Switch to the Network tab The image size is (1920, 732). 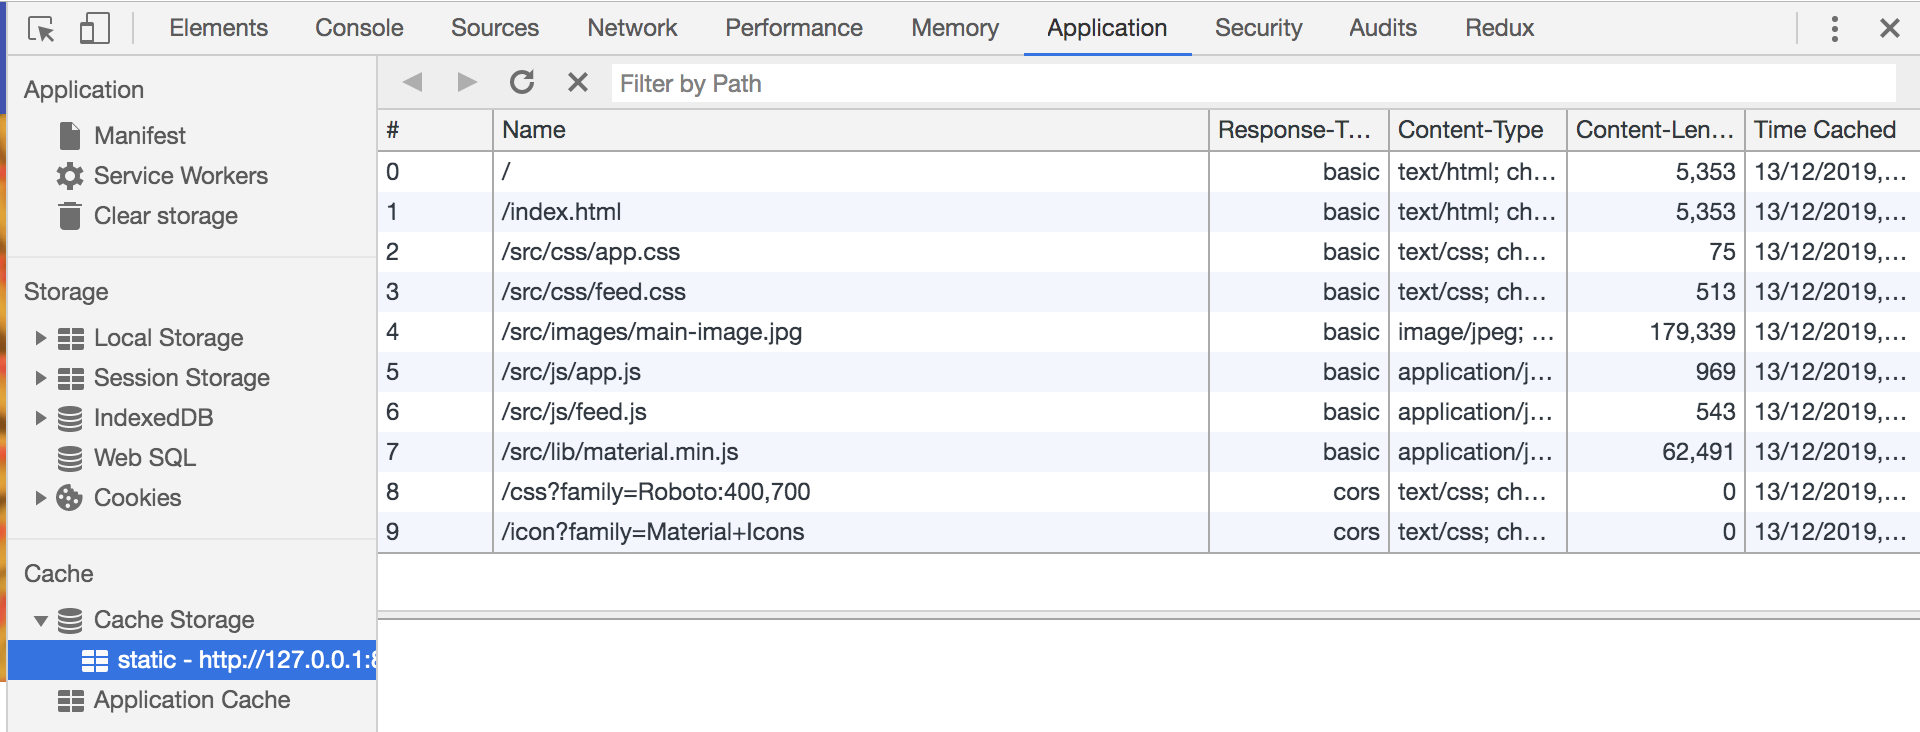click(632, 28)
